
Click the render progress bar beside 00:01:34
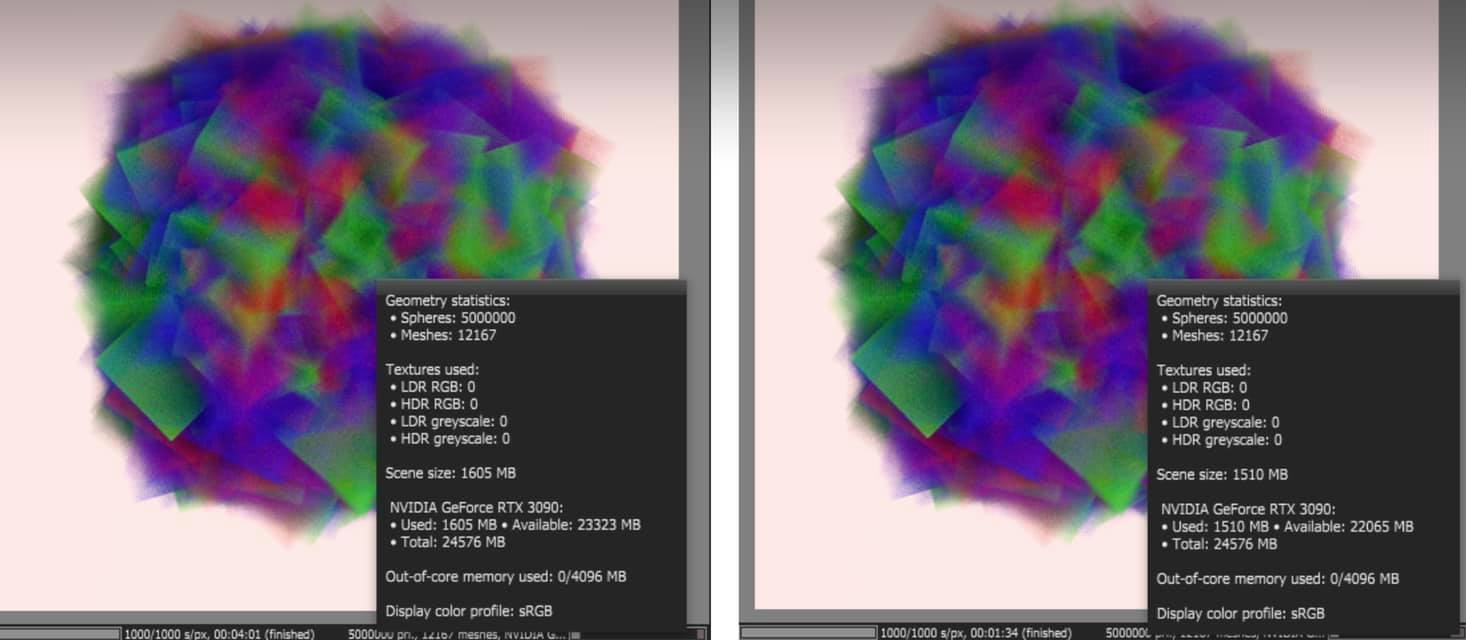[x=808, y=632]
